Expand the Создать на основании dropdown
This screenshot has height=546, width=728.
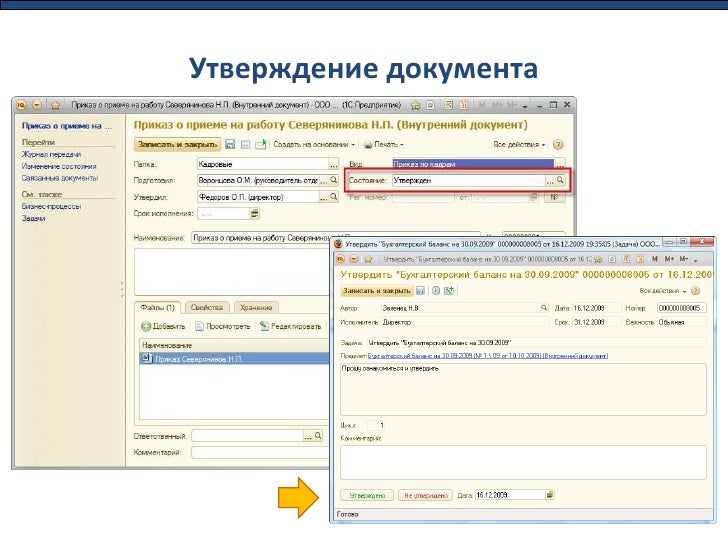point(314,144)
